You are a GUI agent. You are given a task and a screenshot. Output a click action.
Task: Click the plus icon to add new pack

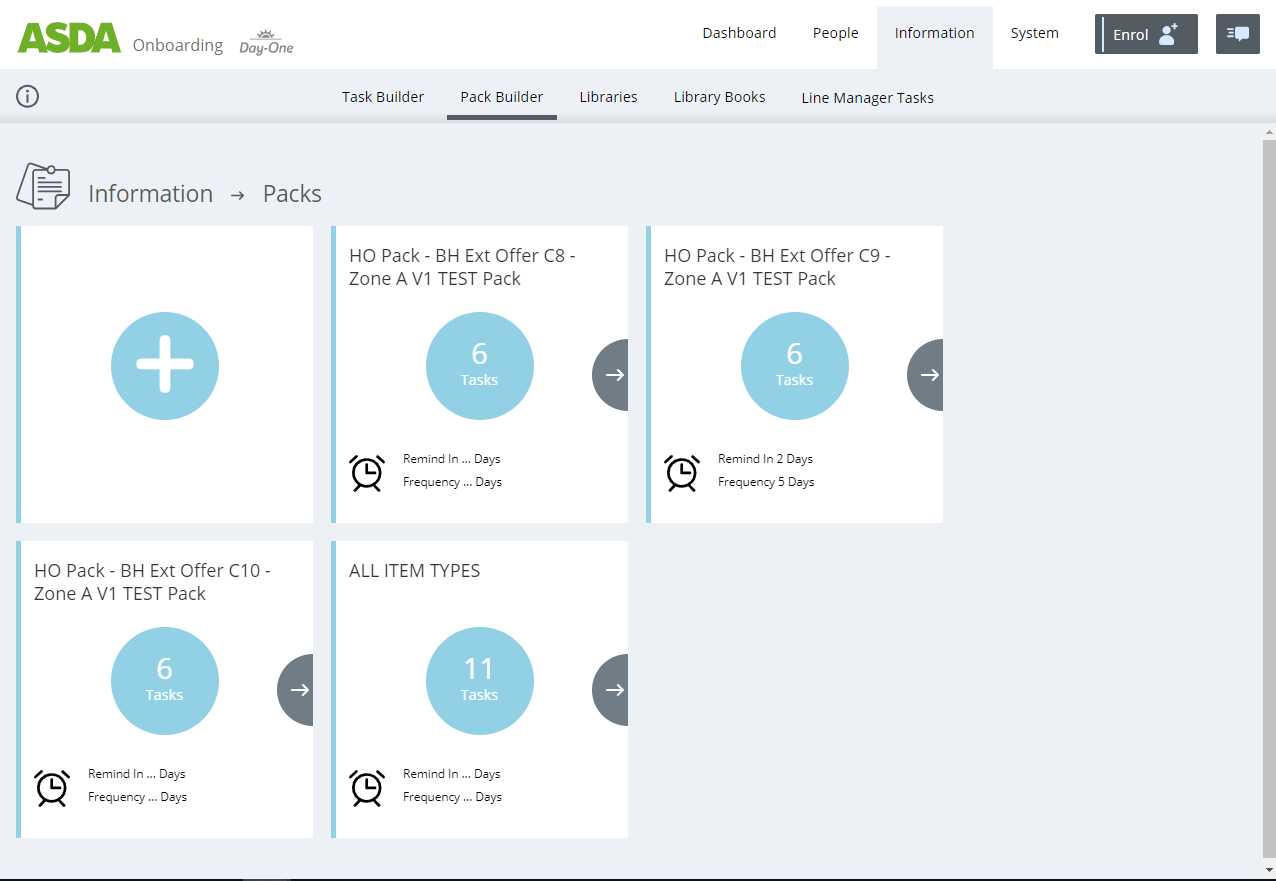pyautogui.click(x=165, y=366)
